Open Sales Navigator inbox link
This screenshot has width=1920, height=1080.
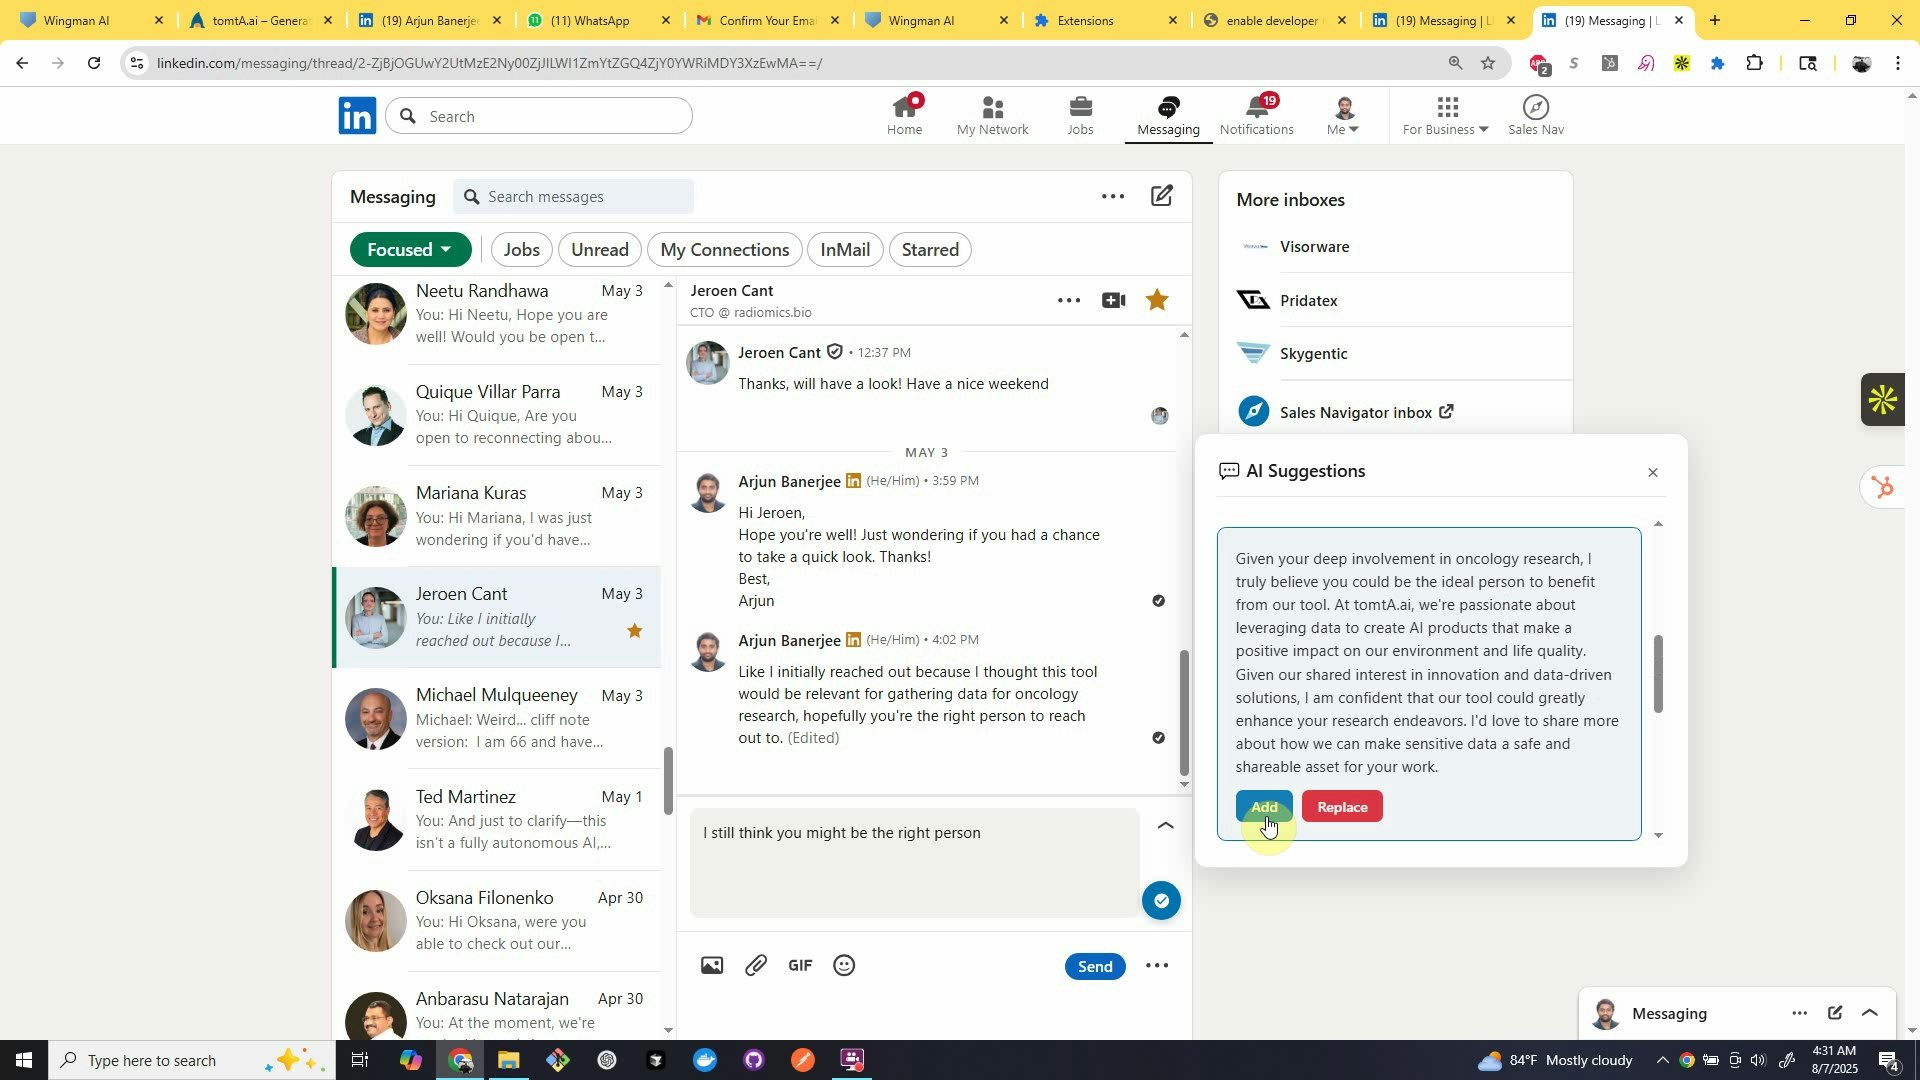point(1366,412)
